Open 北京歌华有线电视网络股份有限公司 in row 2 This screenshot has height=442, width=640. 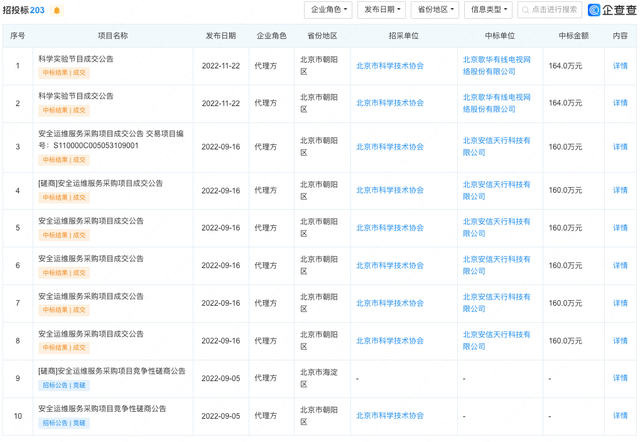click(x=496, y=103)
